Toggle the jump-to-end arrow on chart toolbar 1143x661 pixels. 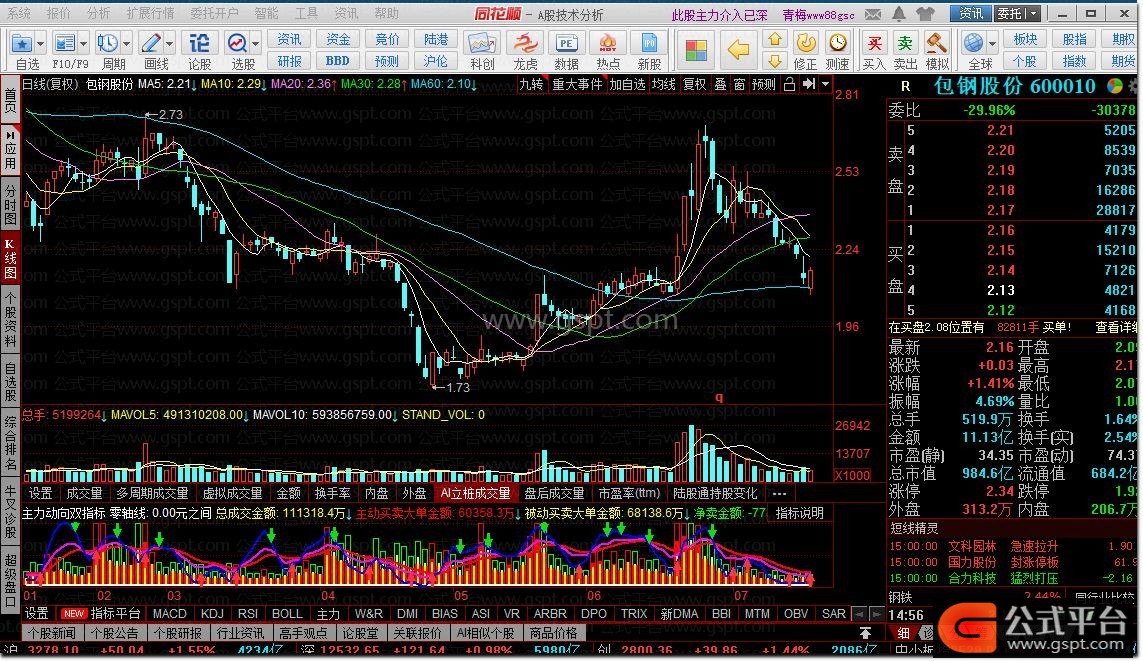click(x=808, y=85)
